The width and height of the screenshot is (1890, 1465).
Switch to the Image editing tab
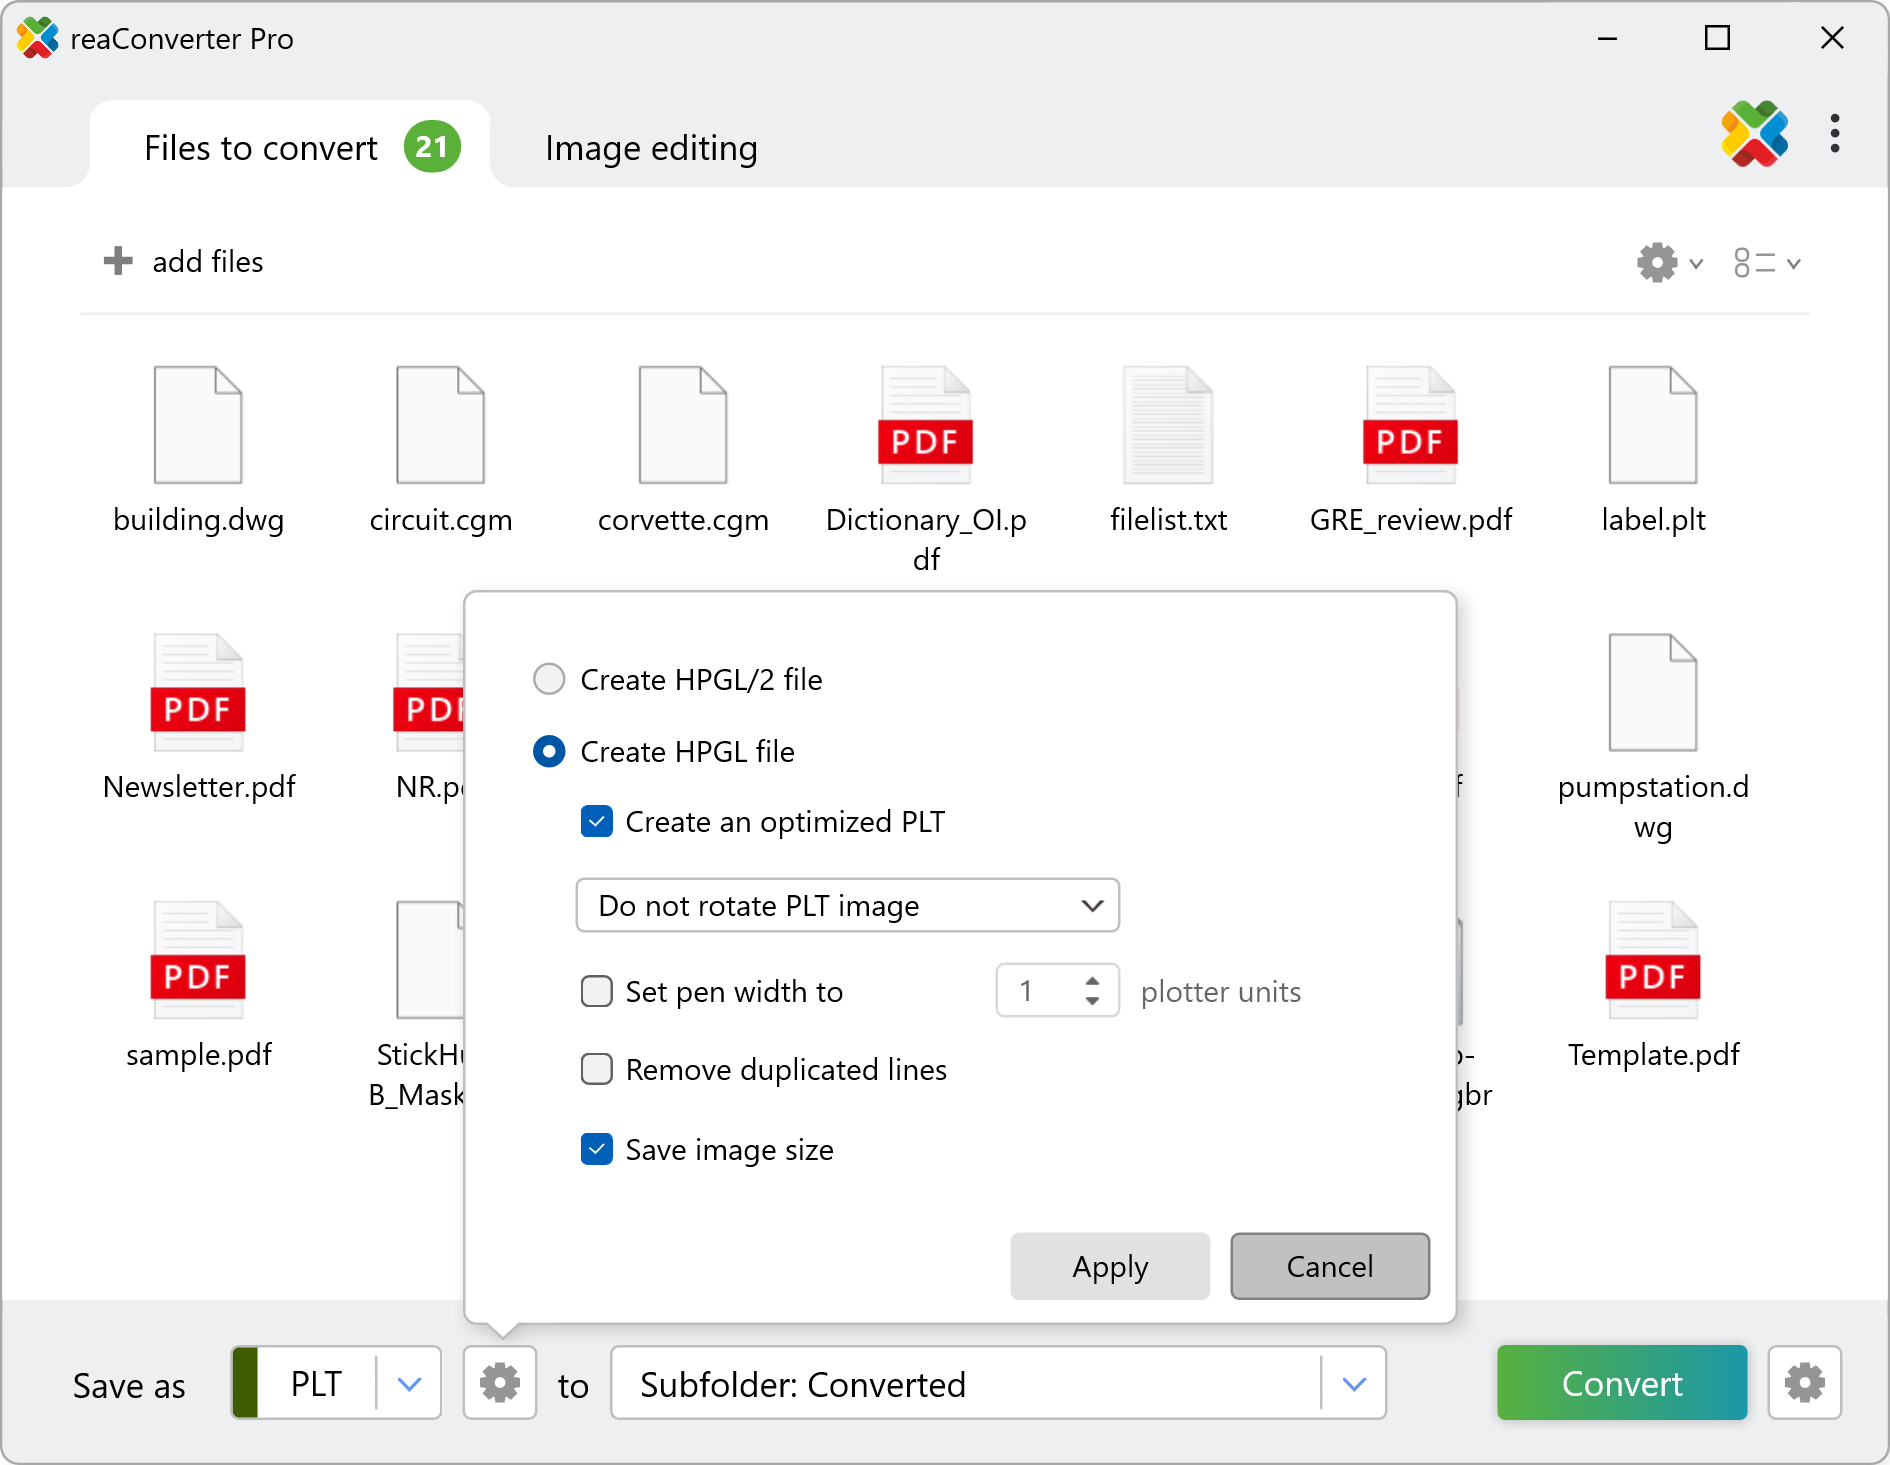point(651,148)
